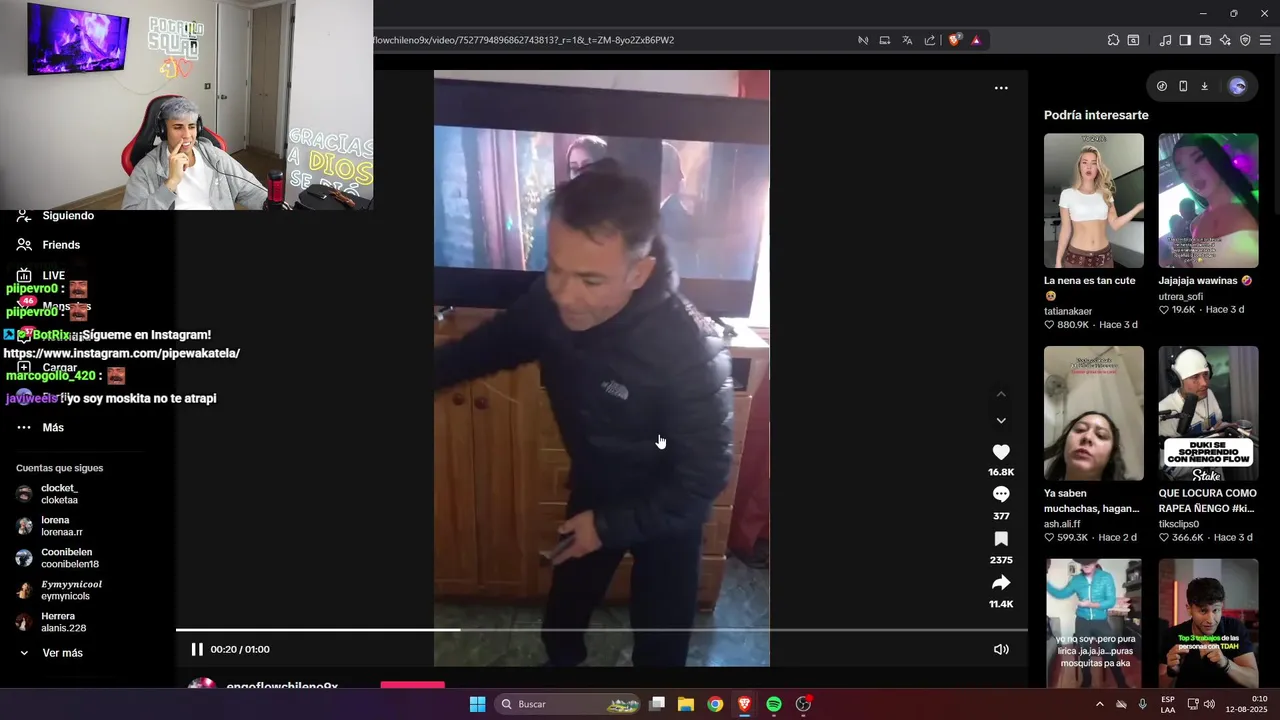The image size is (1280, 720).
Task: Seek on the video progress bar
Action: tap(601, 630)
